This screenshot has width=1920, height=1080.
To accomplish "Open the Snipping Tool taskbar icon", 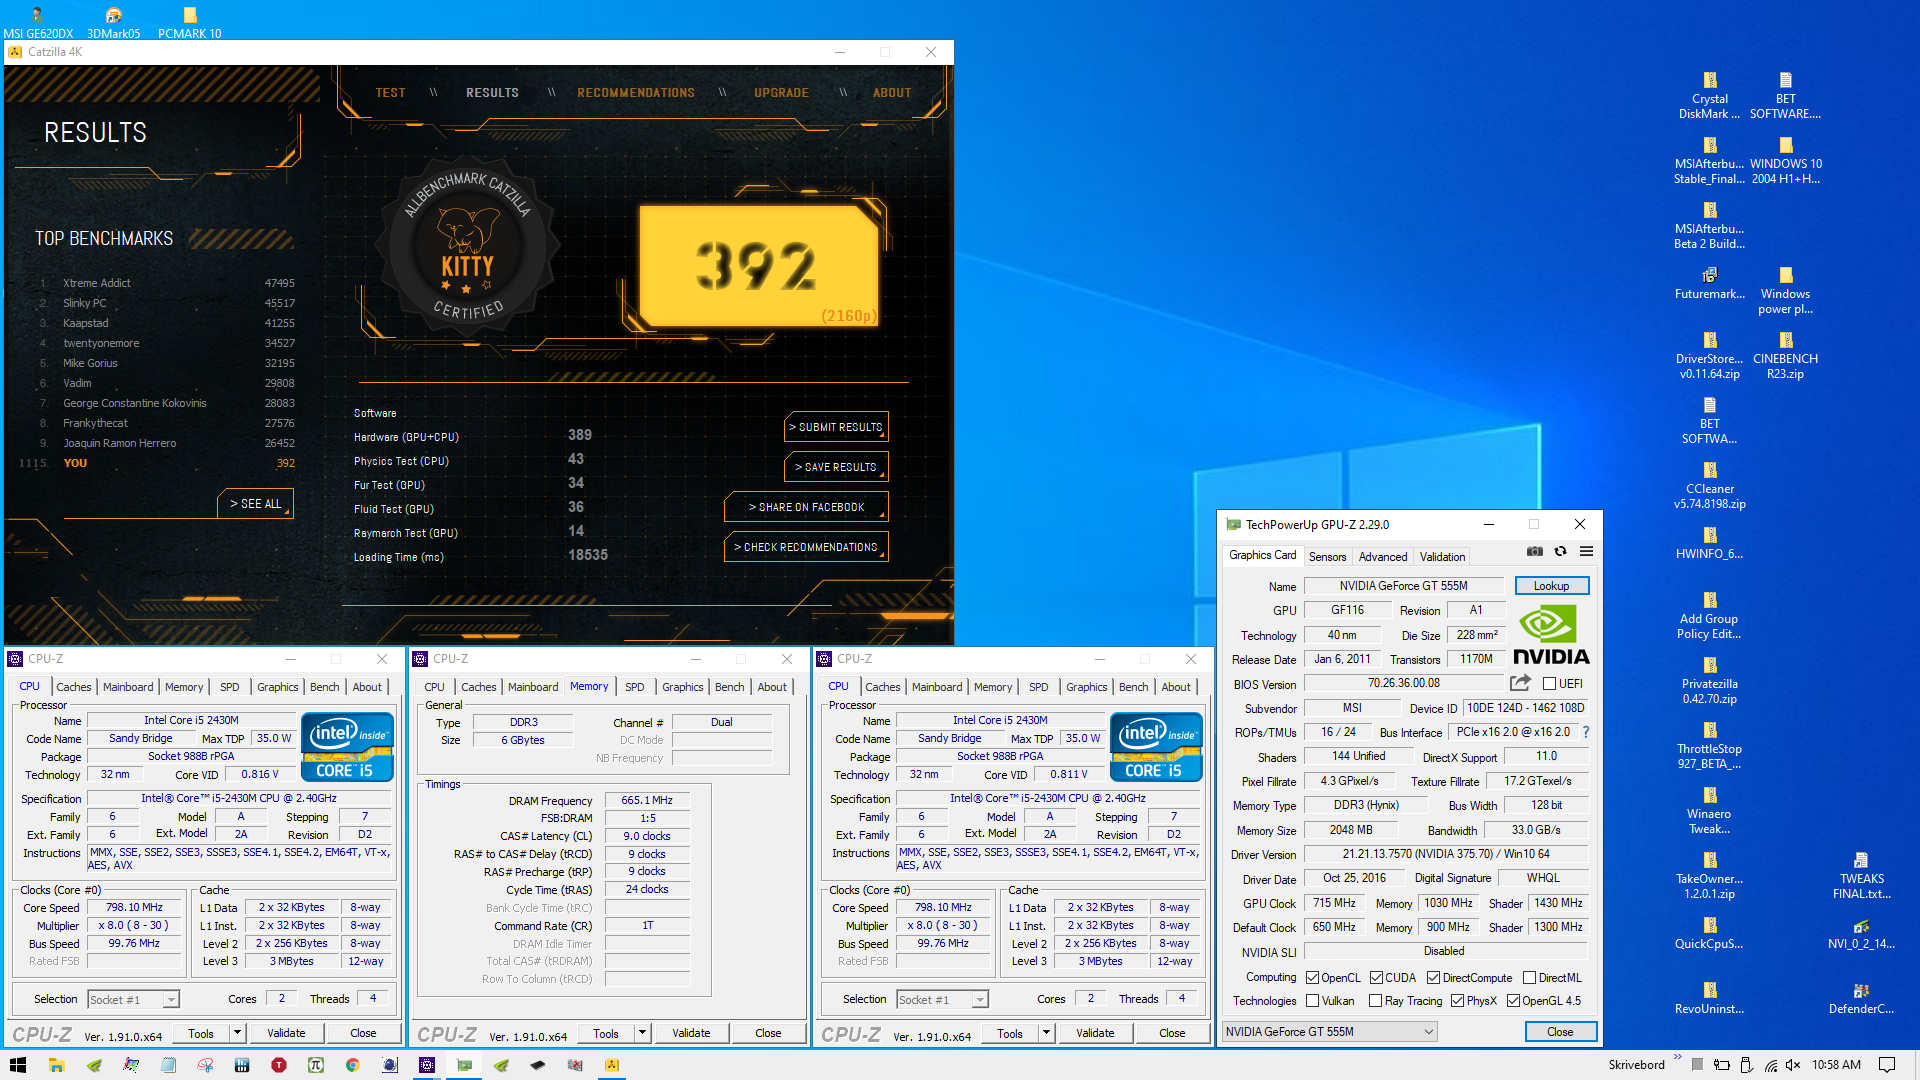I will coord(205,1065).
